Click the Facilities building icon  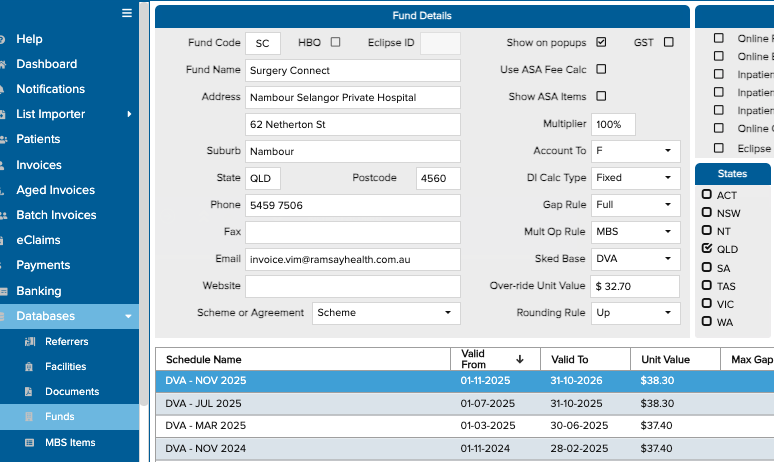click(x=29, y=367)
